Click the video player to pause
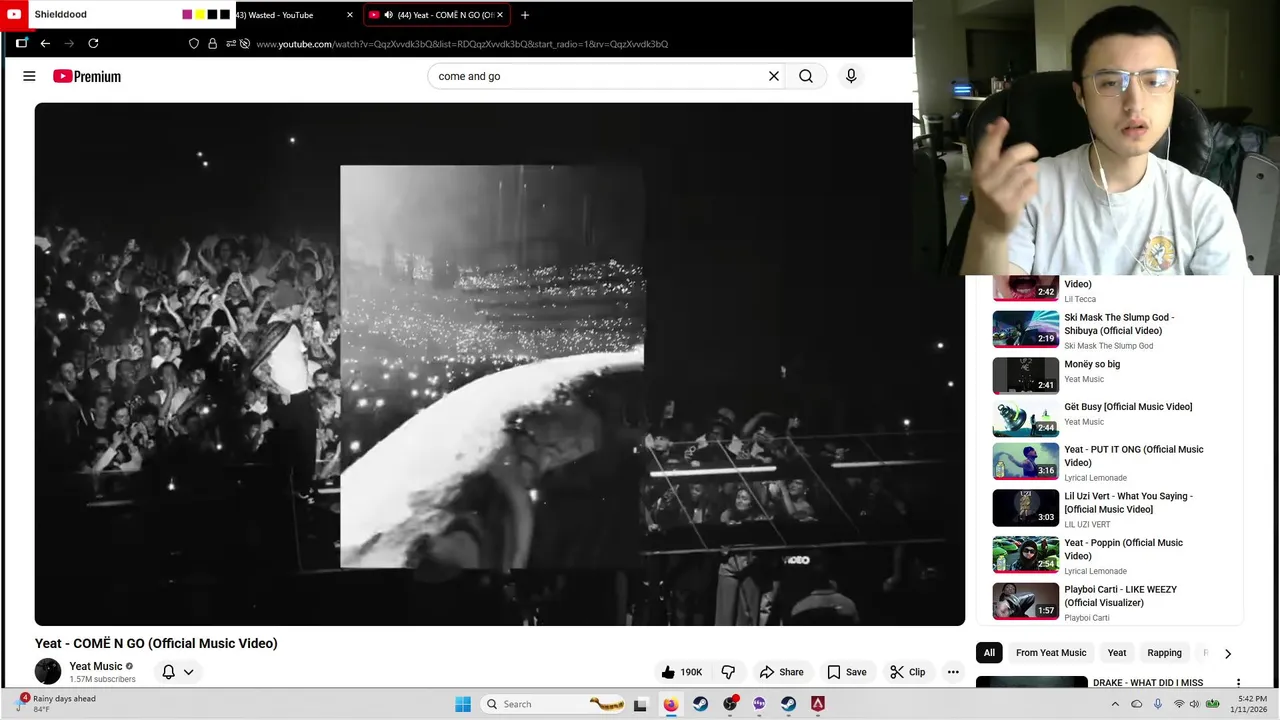Image resolution: width=1280 pixels, height=720 pixels. click(499, 364)
